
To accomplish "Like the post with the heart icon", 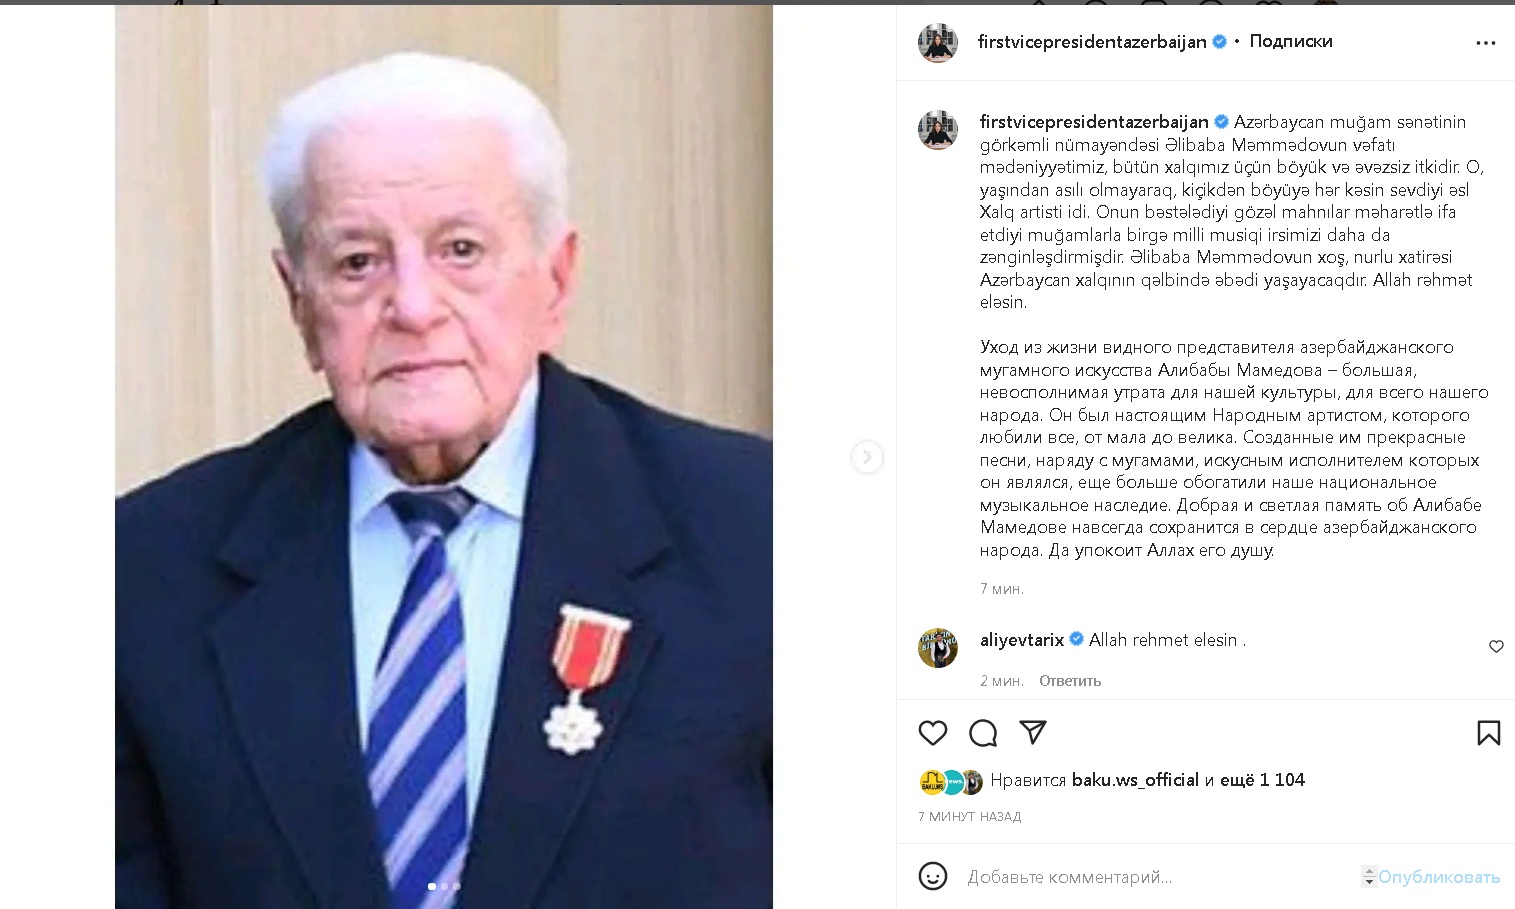I will [x=932, y=733].
